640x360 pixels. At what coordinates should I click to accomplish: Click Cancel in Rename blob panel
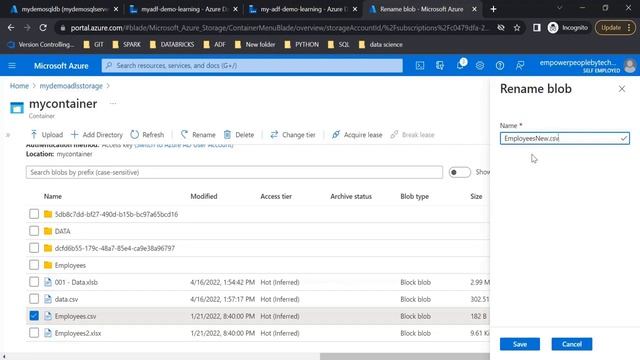[571, 344]
